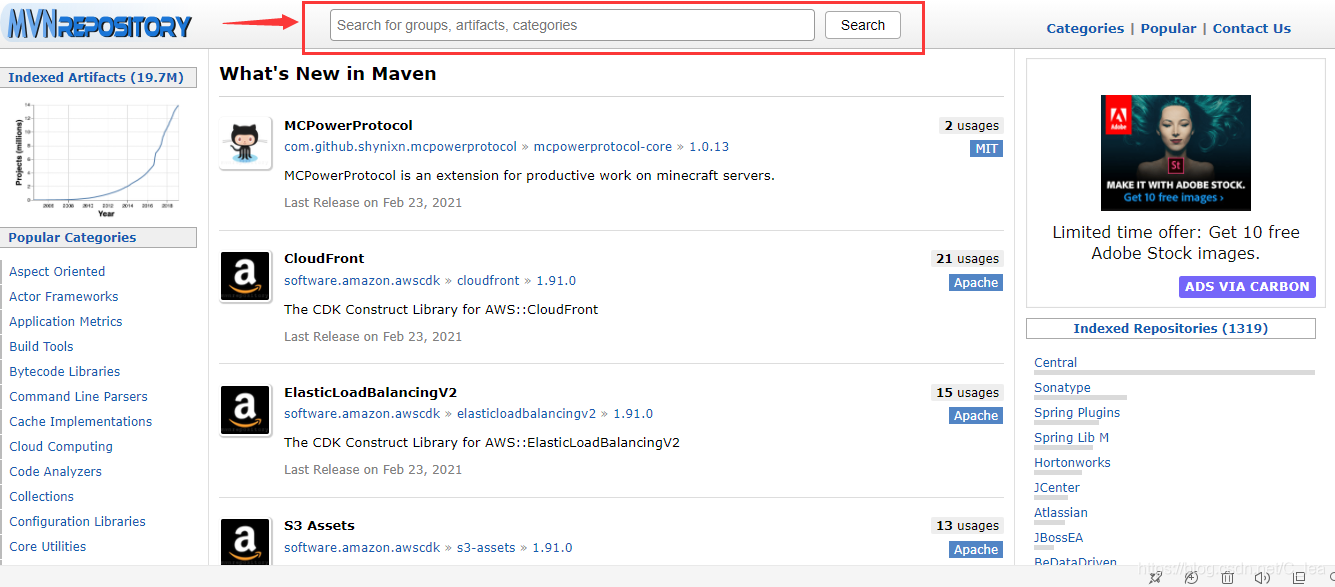Open the Adobe Stock ad image
Image resolution: width=1335 pixels, height=587 pixels.
point(1175,152)
